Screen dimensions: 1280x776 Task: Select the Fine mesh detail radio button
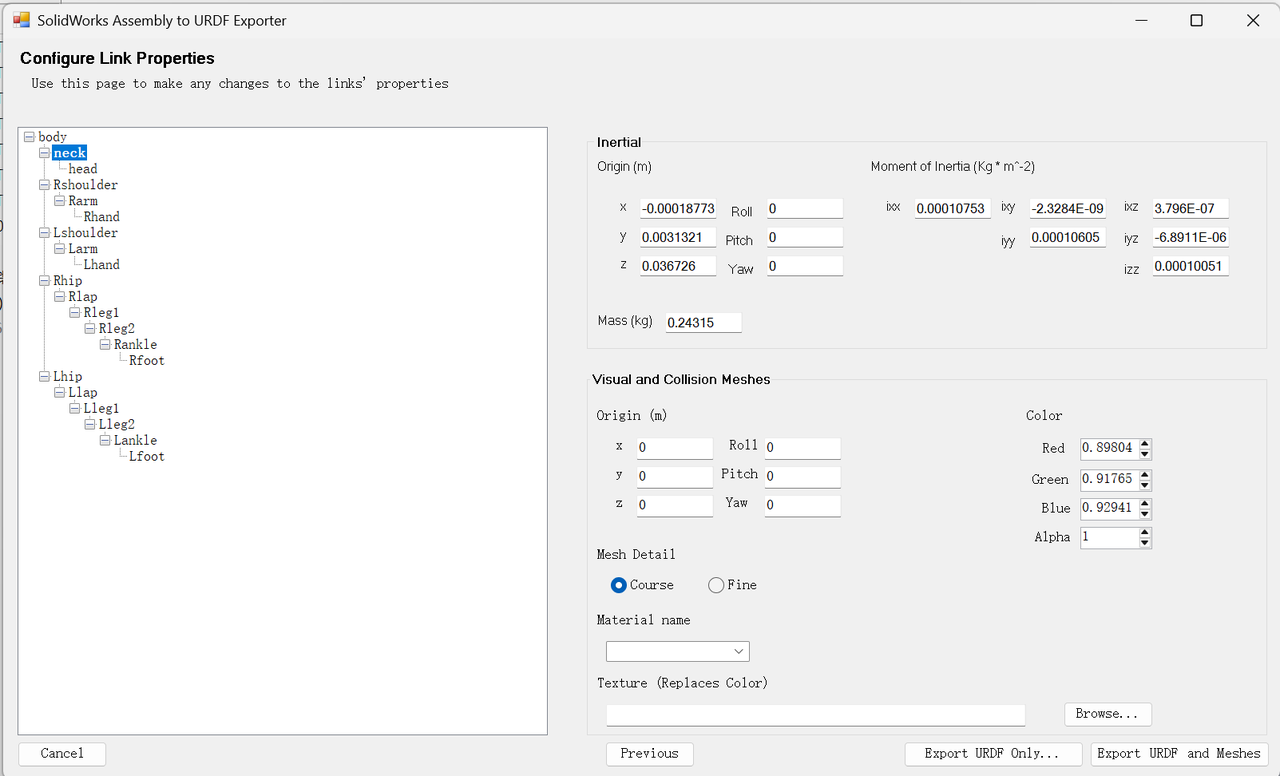tap(716, 585)
